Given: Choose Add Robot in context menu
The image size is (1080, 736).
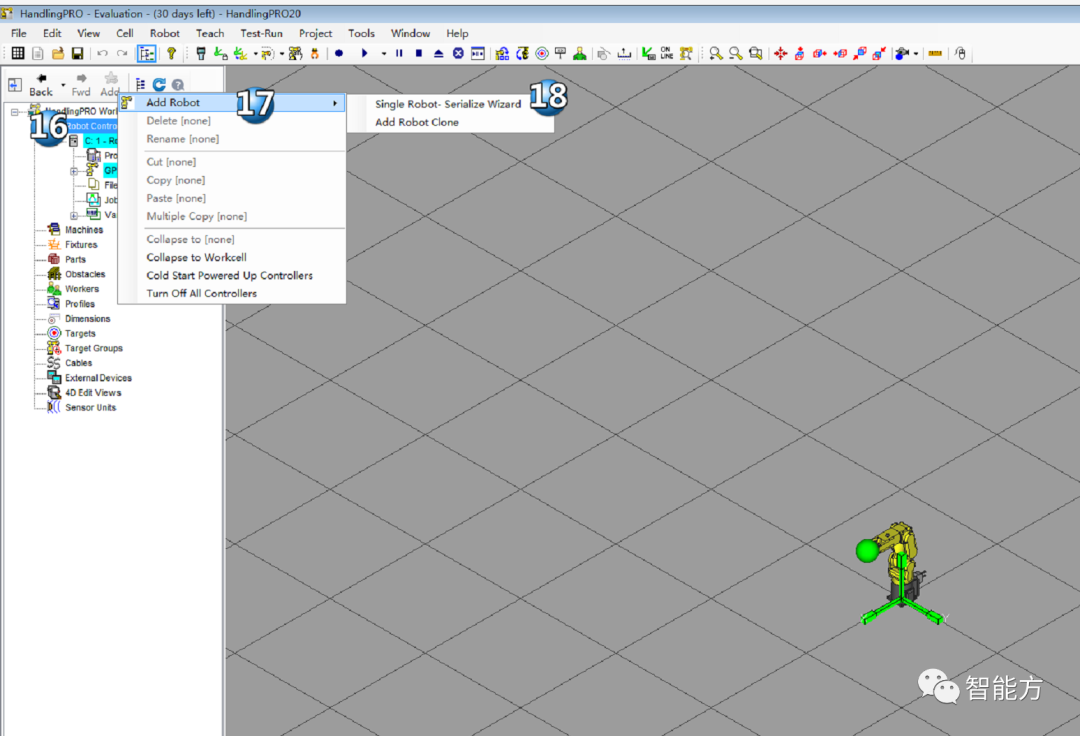Looking at the screenshot, I should pos(231,103).
